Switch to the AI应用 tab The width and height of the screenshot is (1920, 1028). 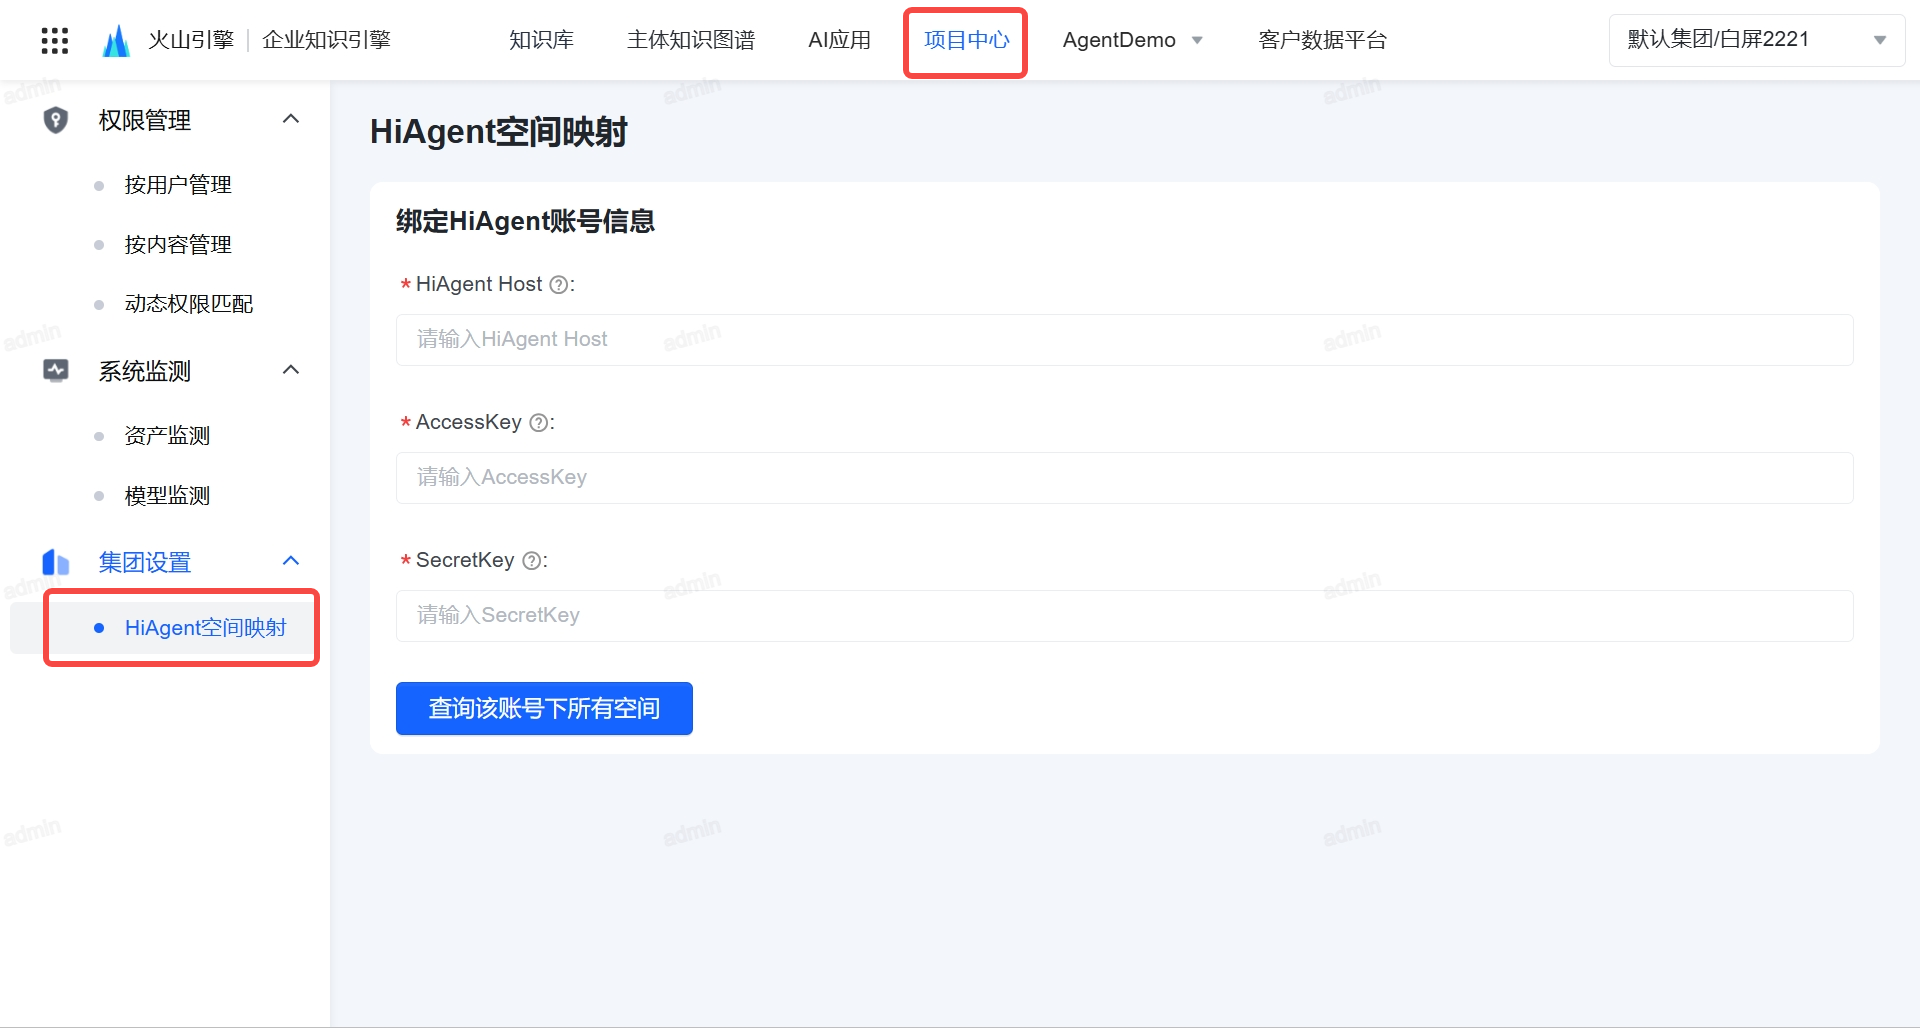839,40
